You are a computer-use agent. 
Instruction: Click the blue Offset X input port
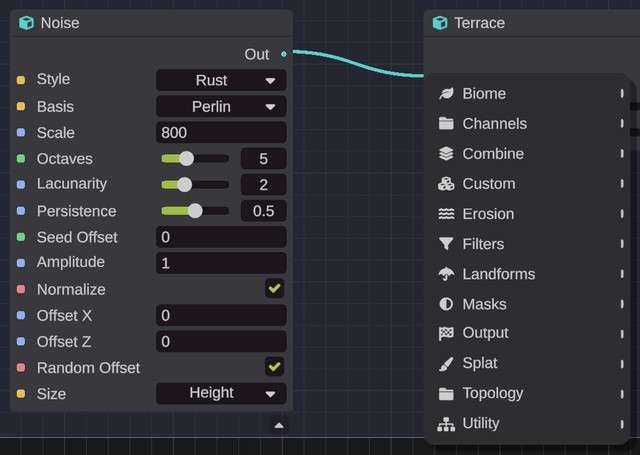(x=21, y=315)
